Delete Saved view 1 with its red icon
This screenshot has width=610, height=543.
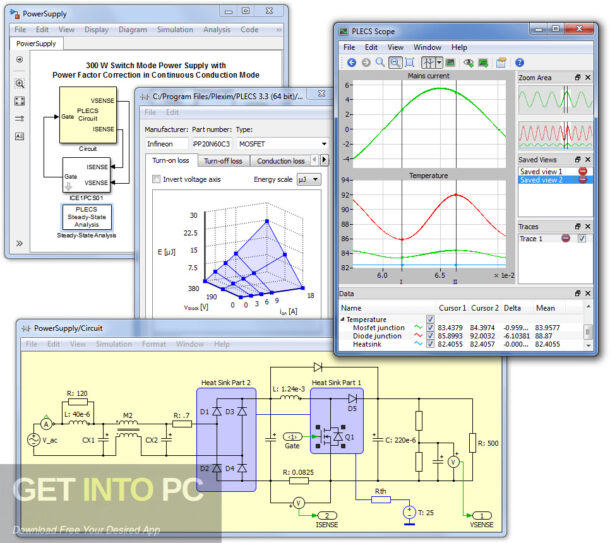tap(582, 171)
